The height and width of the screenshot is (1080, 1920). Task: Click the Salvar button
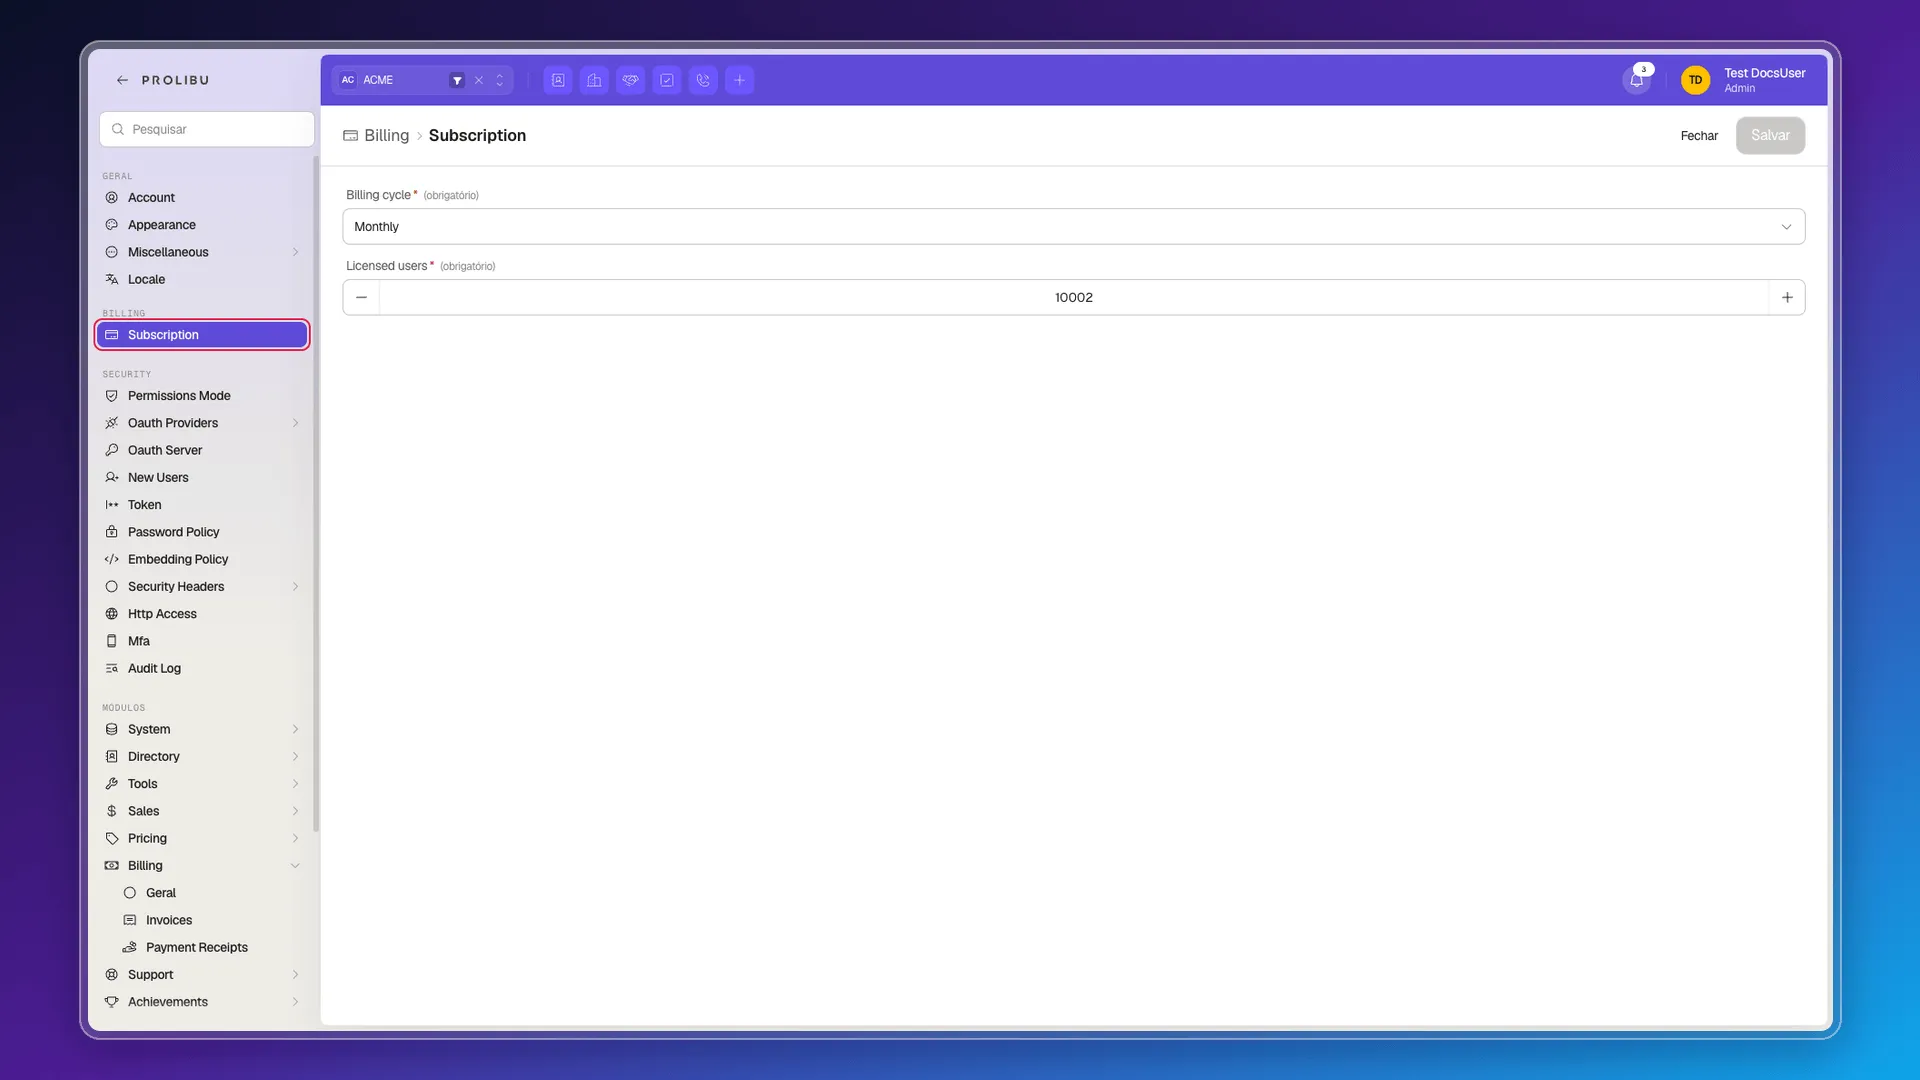pos(1770,136)
